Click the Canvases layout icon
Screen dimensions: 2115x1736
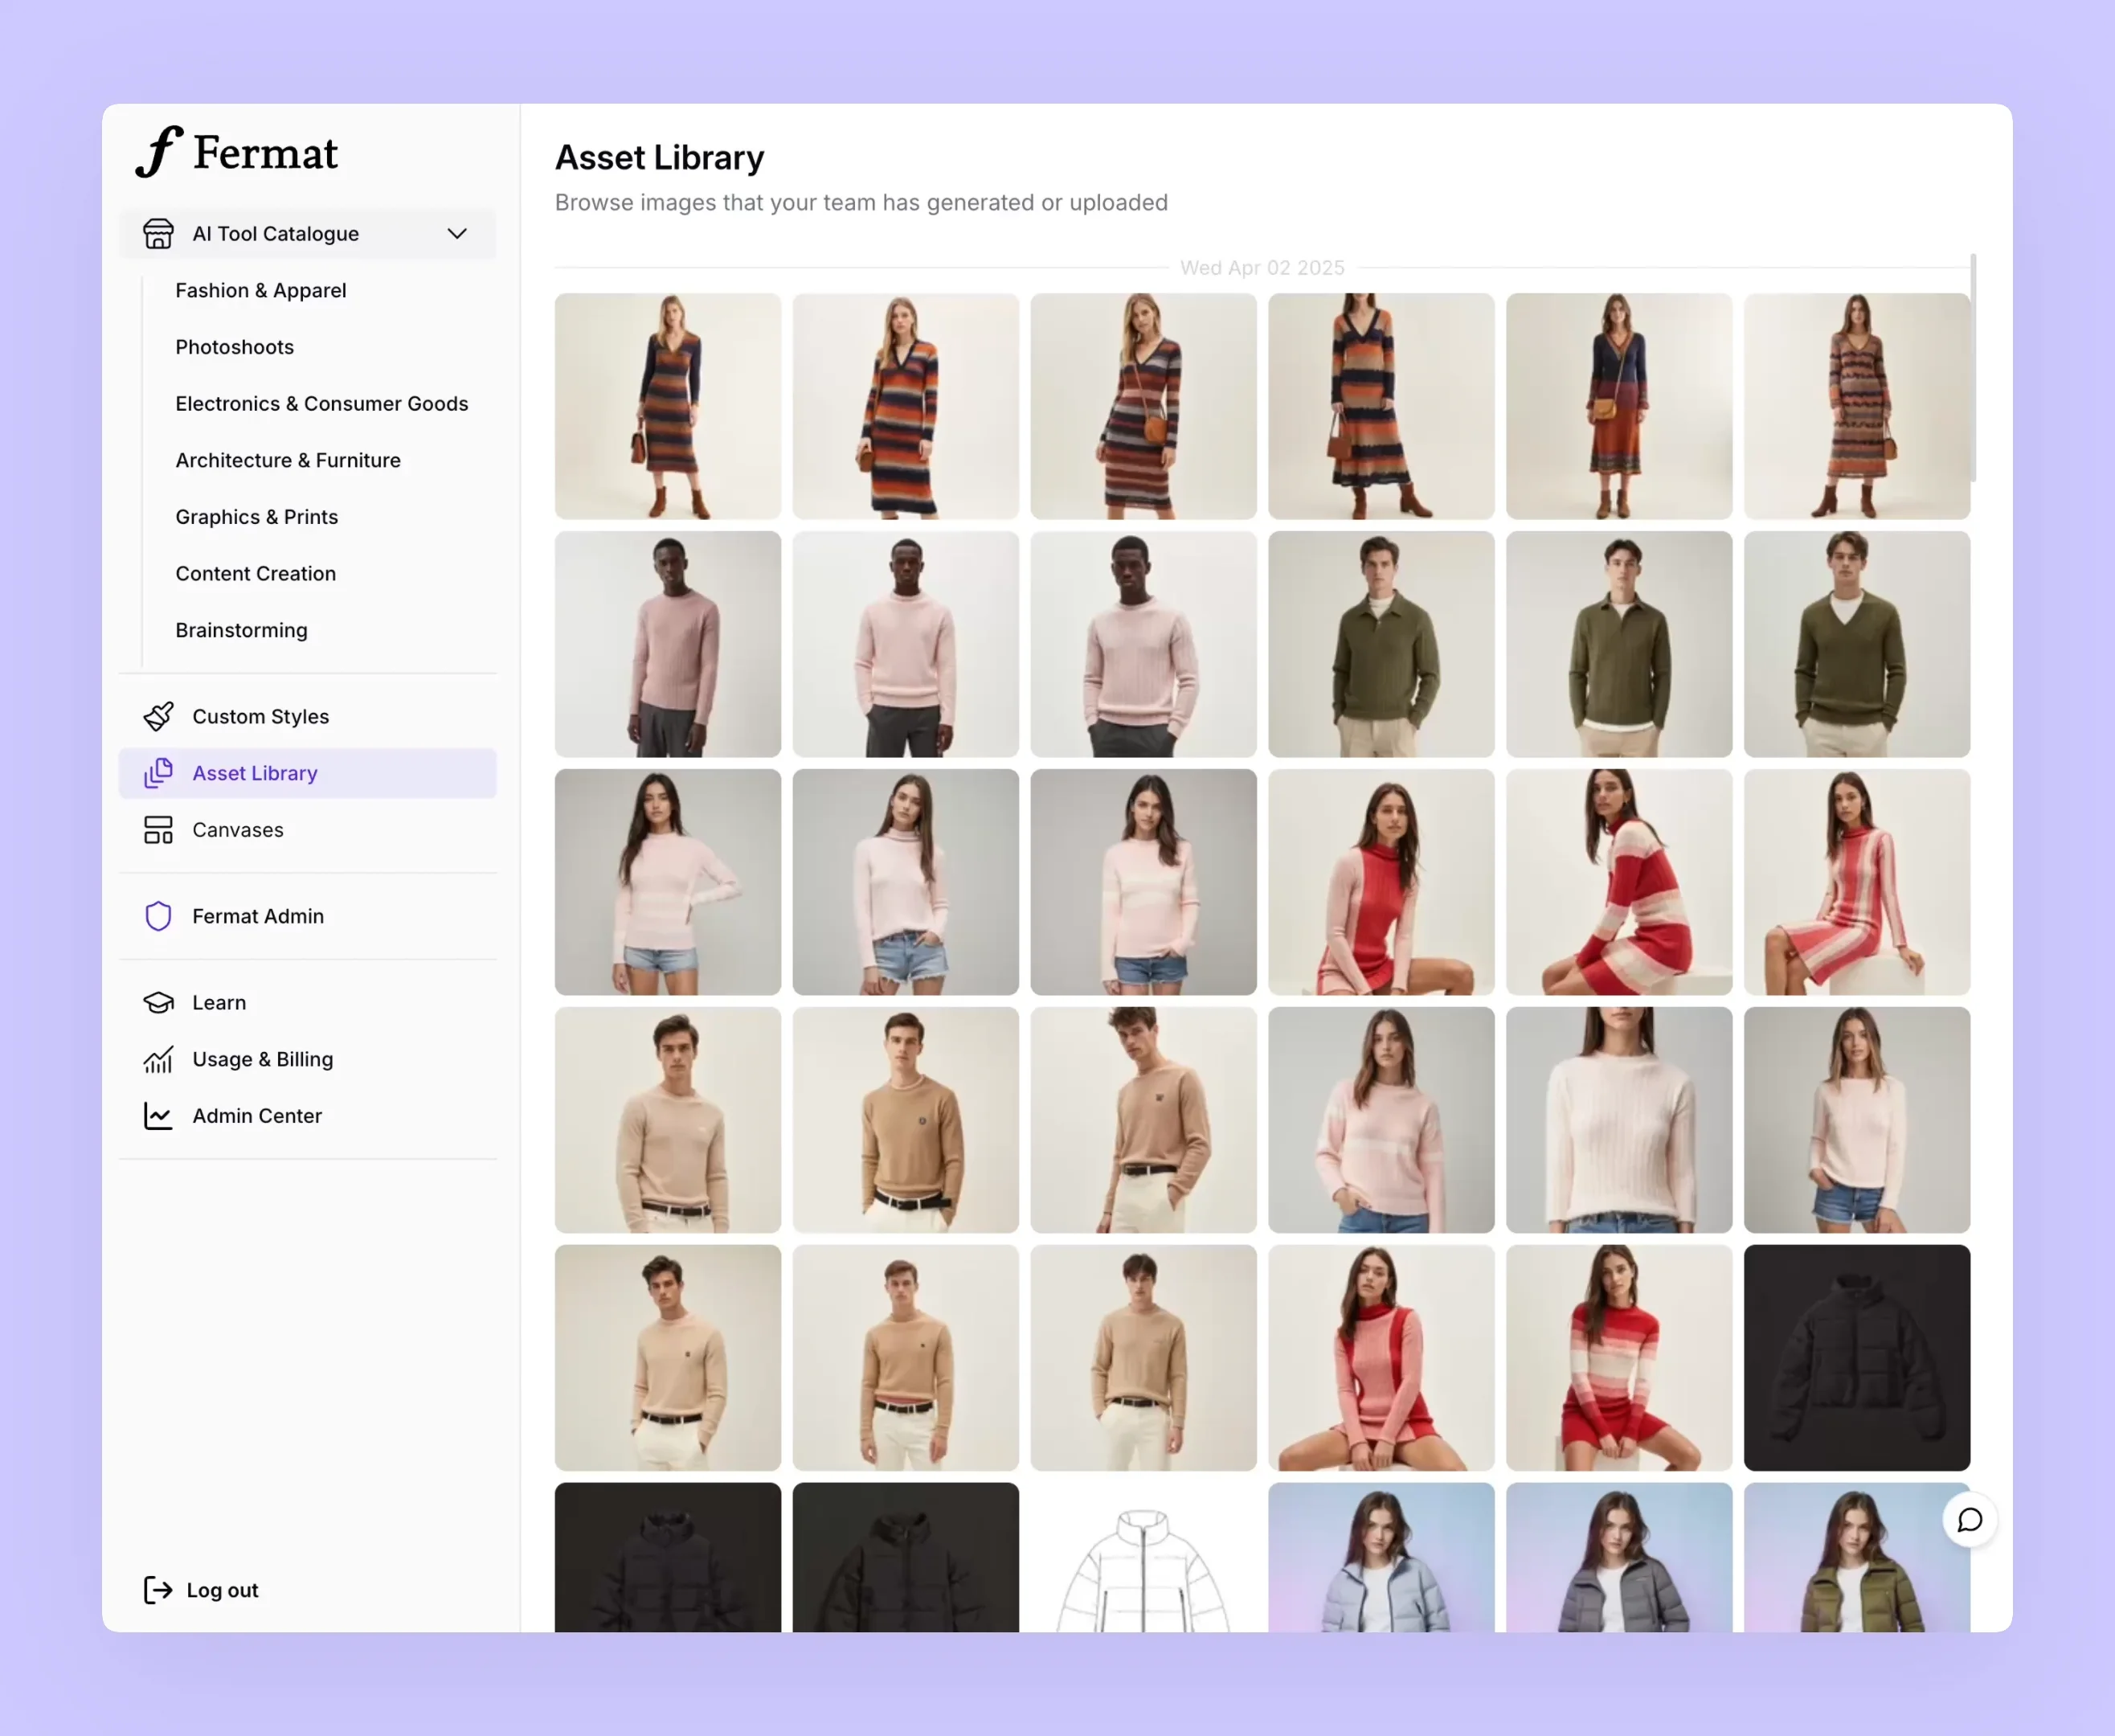(x=158, y=830)
